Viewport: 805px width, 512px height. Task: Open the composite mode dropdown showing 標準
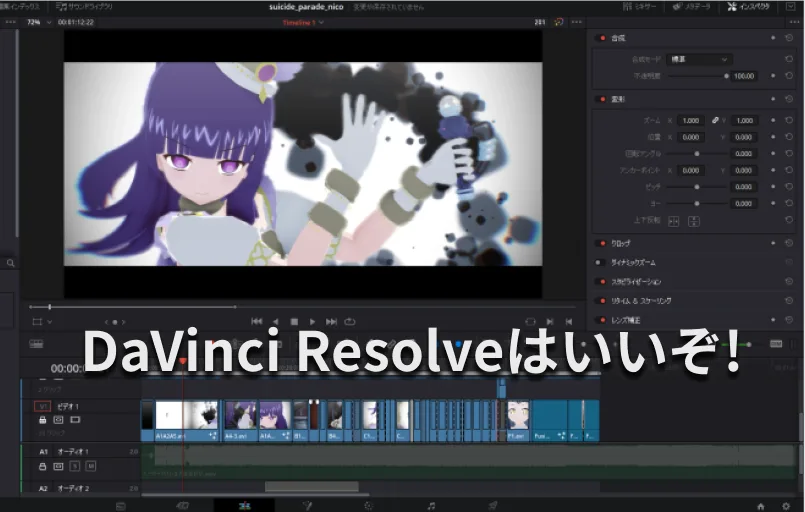pos(700,59)
